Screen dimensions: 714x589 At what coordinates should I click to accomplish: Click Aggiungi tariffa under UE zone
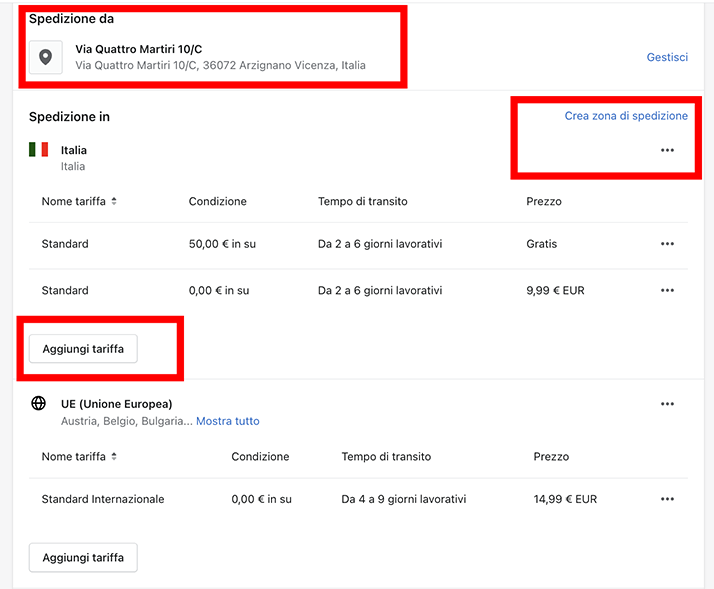(83, 558)
